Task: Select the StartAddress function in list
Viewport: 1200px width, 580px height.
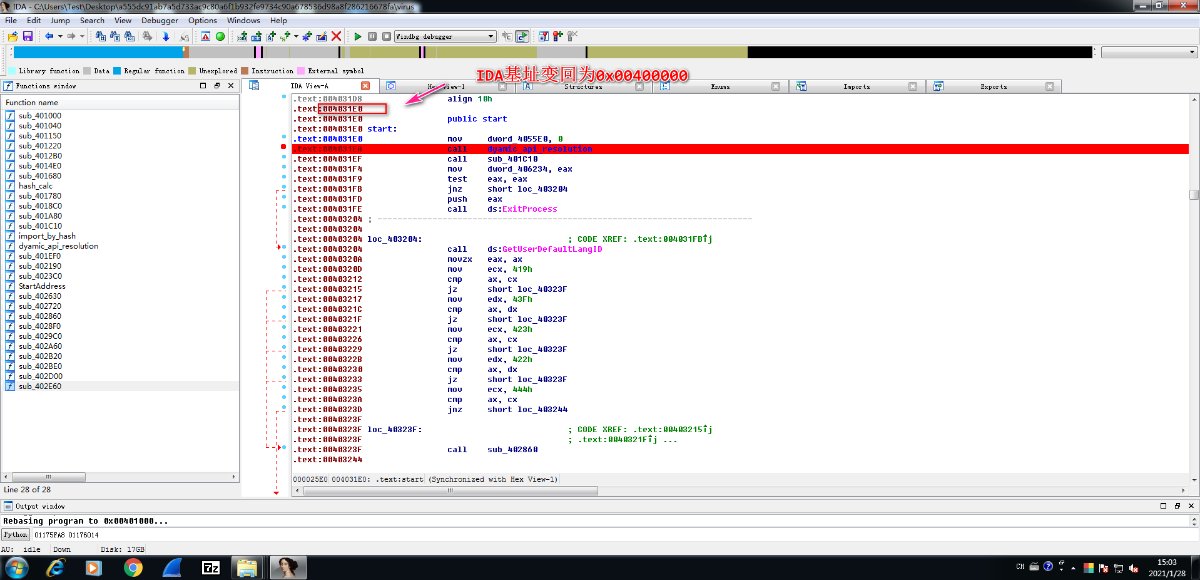Action: coord(41,286)
